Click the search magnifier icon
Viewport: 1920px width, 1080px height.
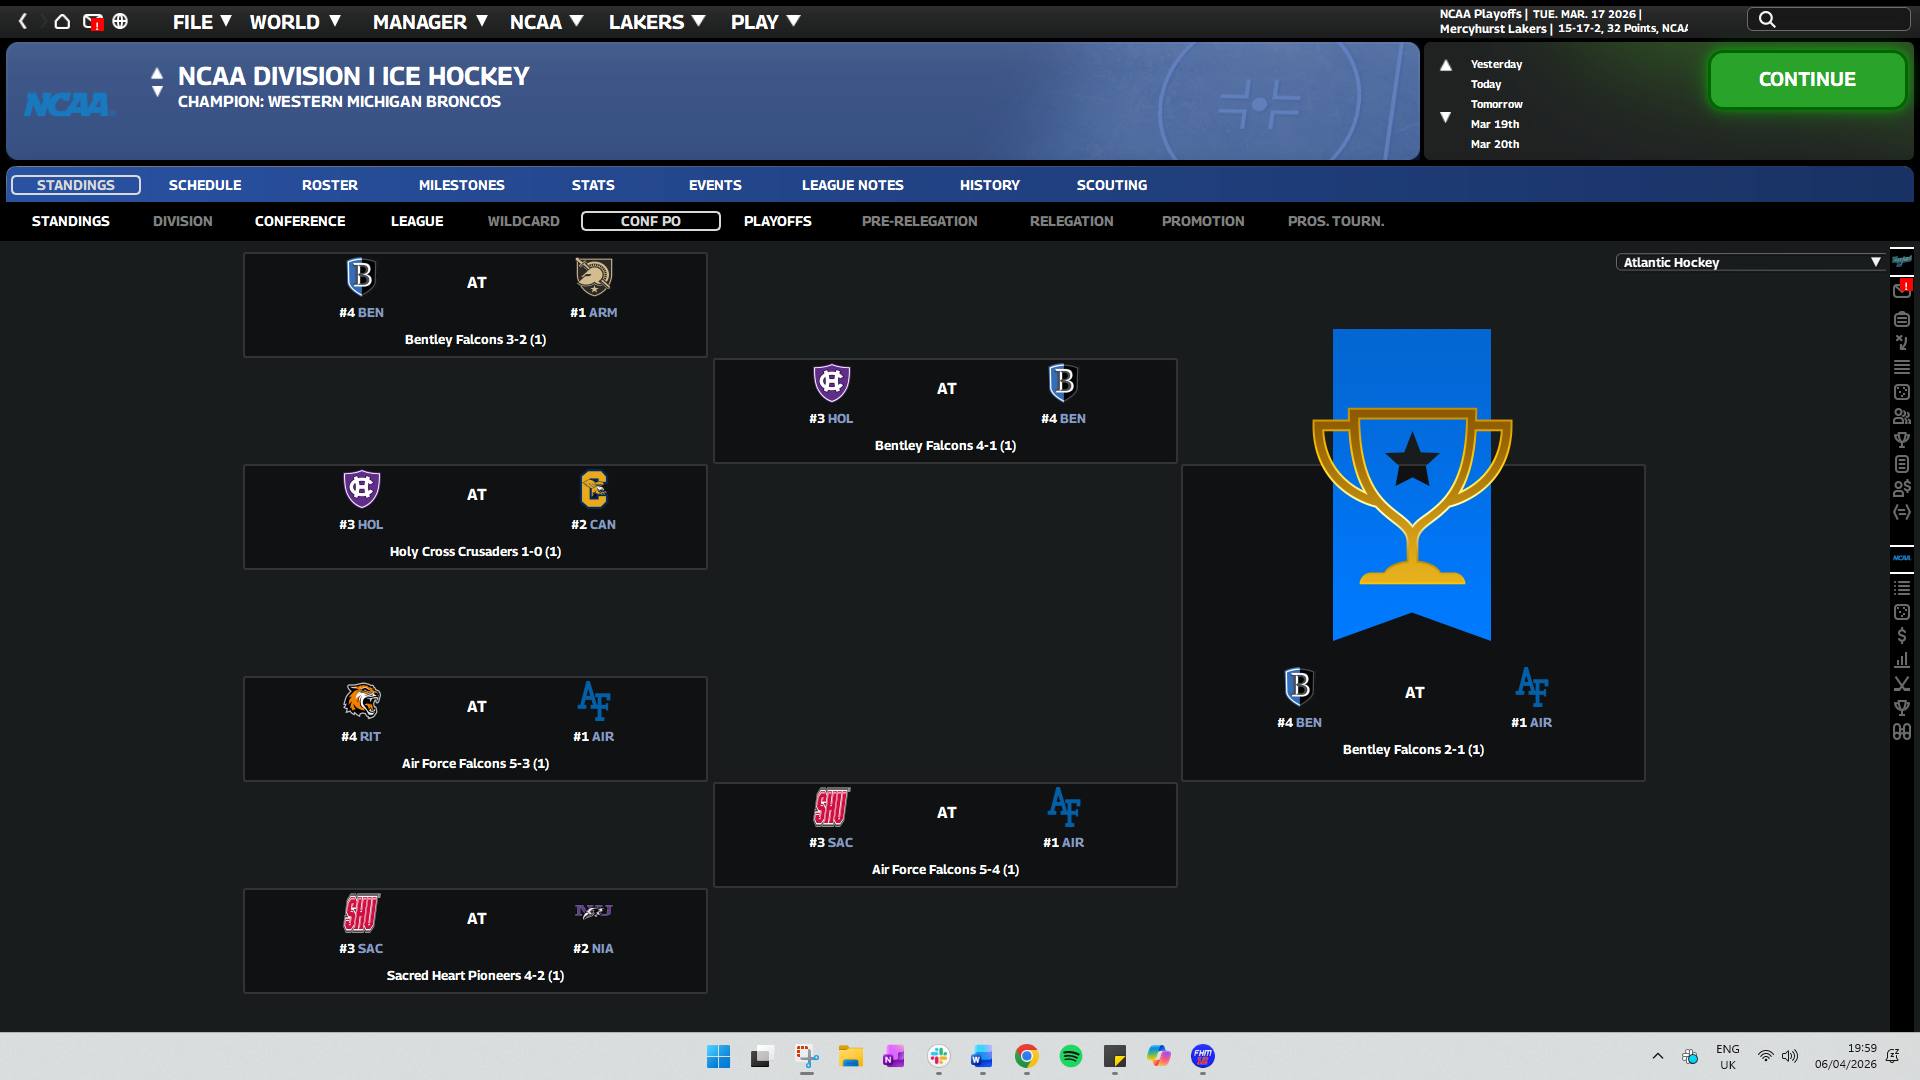[x=1767, y=19]
